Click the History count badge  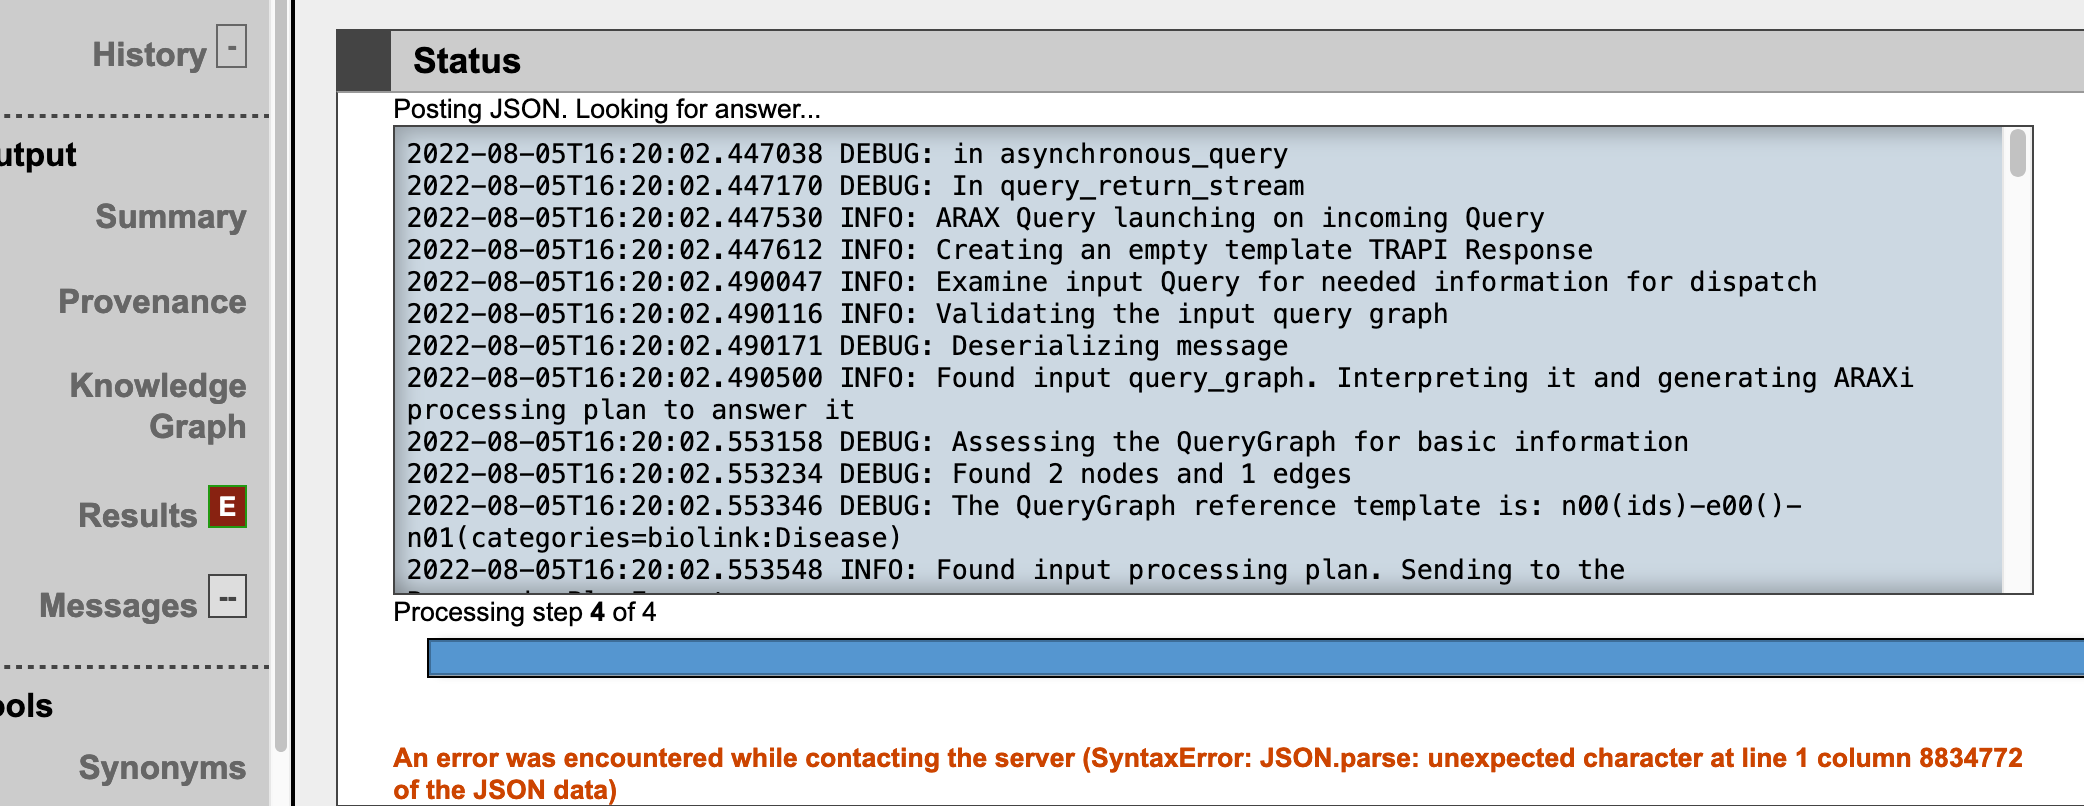pyautogui.click(x=232, y=46)
